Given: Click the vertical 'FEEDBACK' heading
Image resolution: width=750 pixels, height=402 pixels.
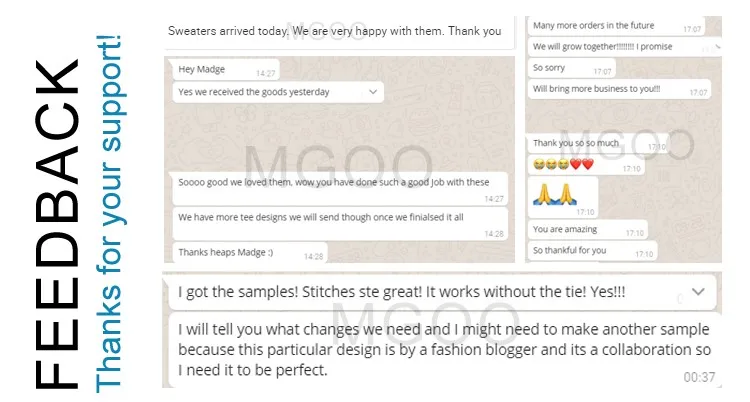Looking at the screenshot, I should (x=57, y=224).
